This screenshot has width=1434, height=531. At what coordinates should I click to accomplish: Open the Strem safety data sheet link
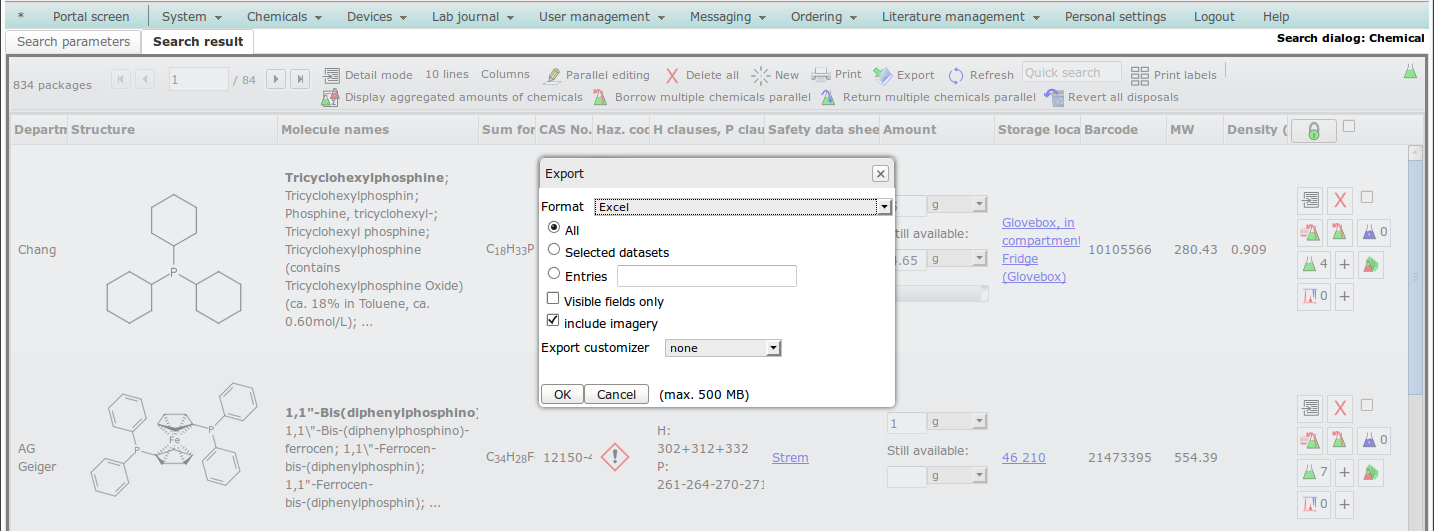(x=790, y=457)
